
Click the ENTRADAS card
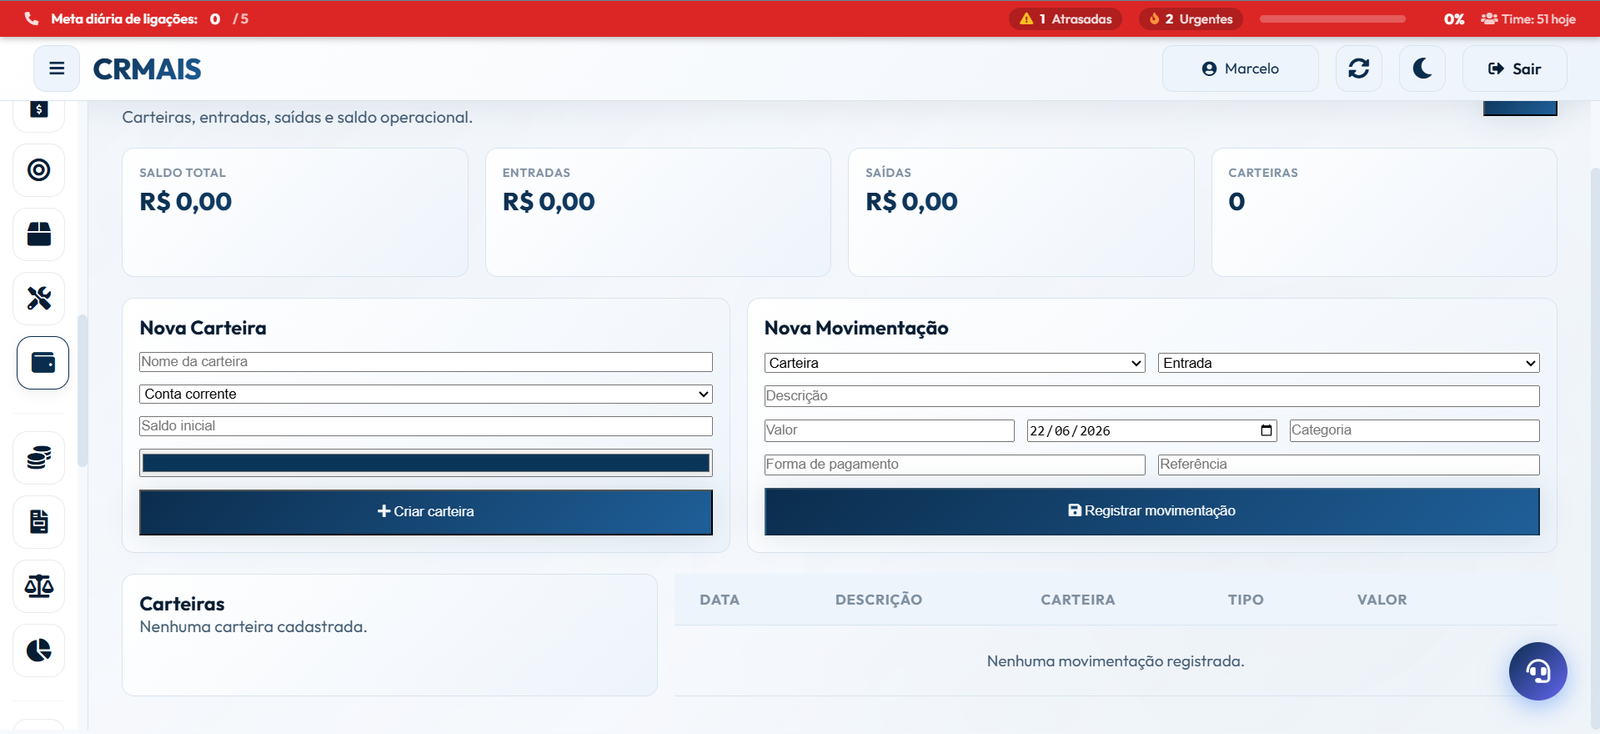pyautogui.click(x=658, y=212)
